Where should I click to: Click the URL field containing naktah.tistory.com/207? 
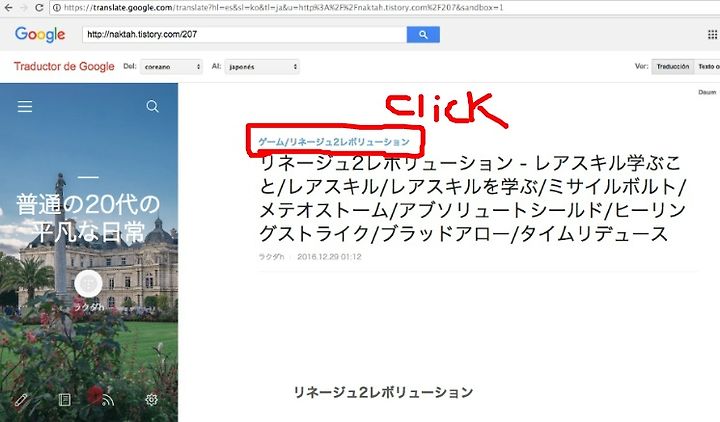[244, 34]
